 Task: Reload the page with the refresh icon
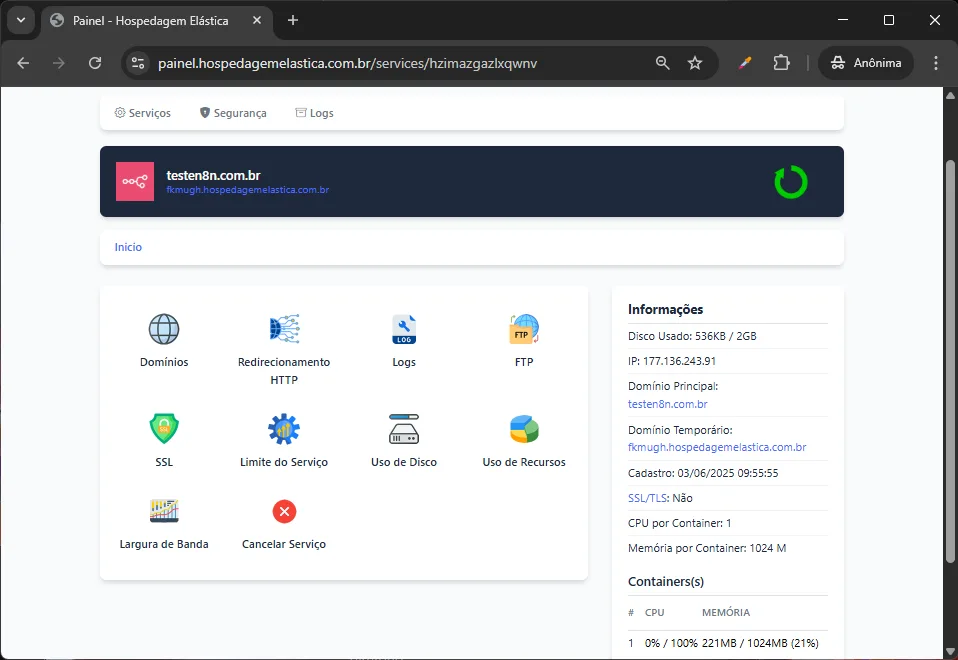[95, 63]
